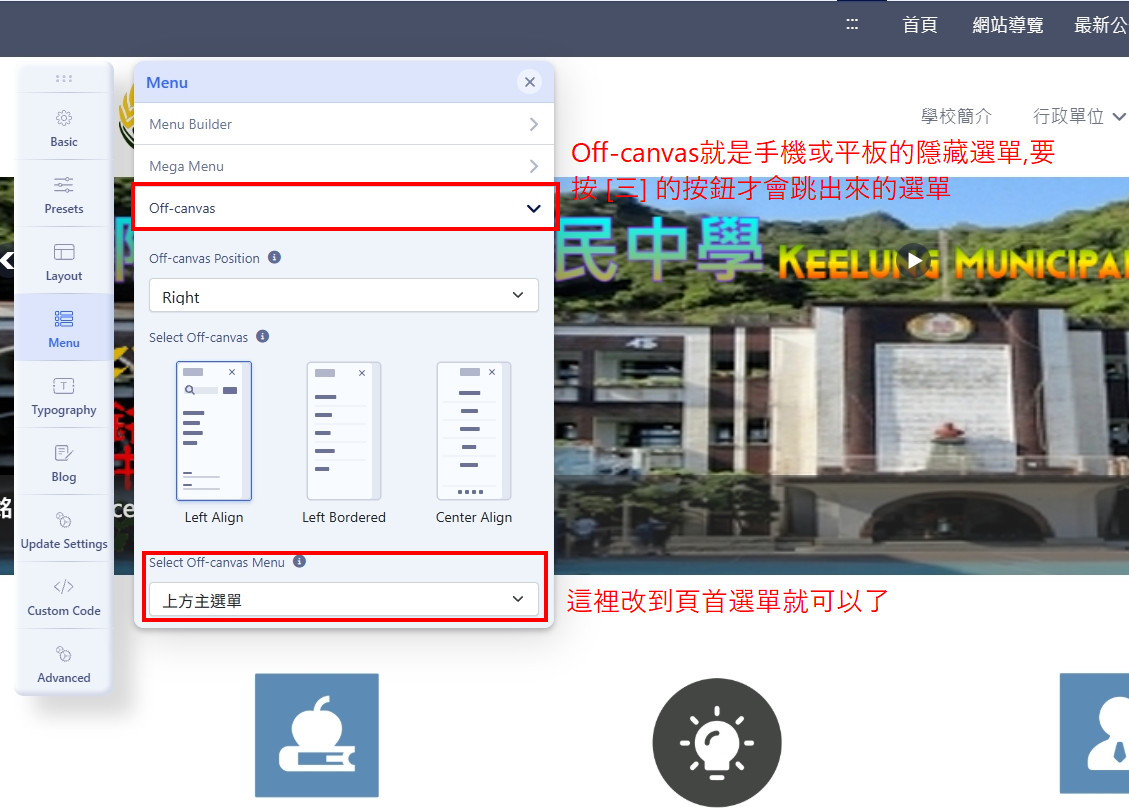Select the Blog settings icon
This screenshot has width=1129, height=808.
[64, 453]
